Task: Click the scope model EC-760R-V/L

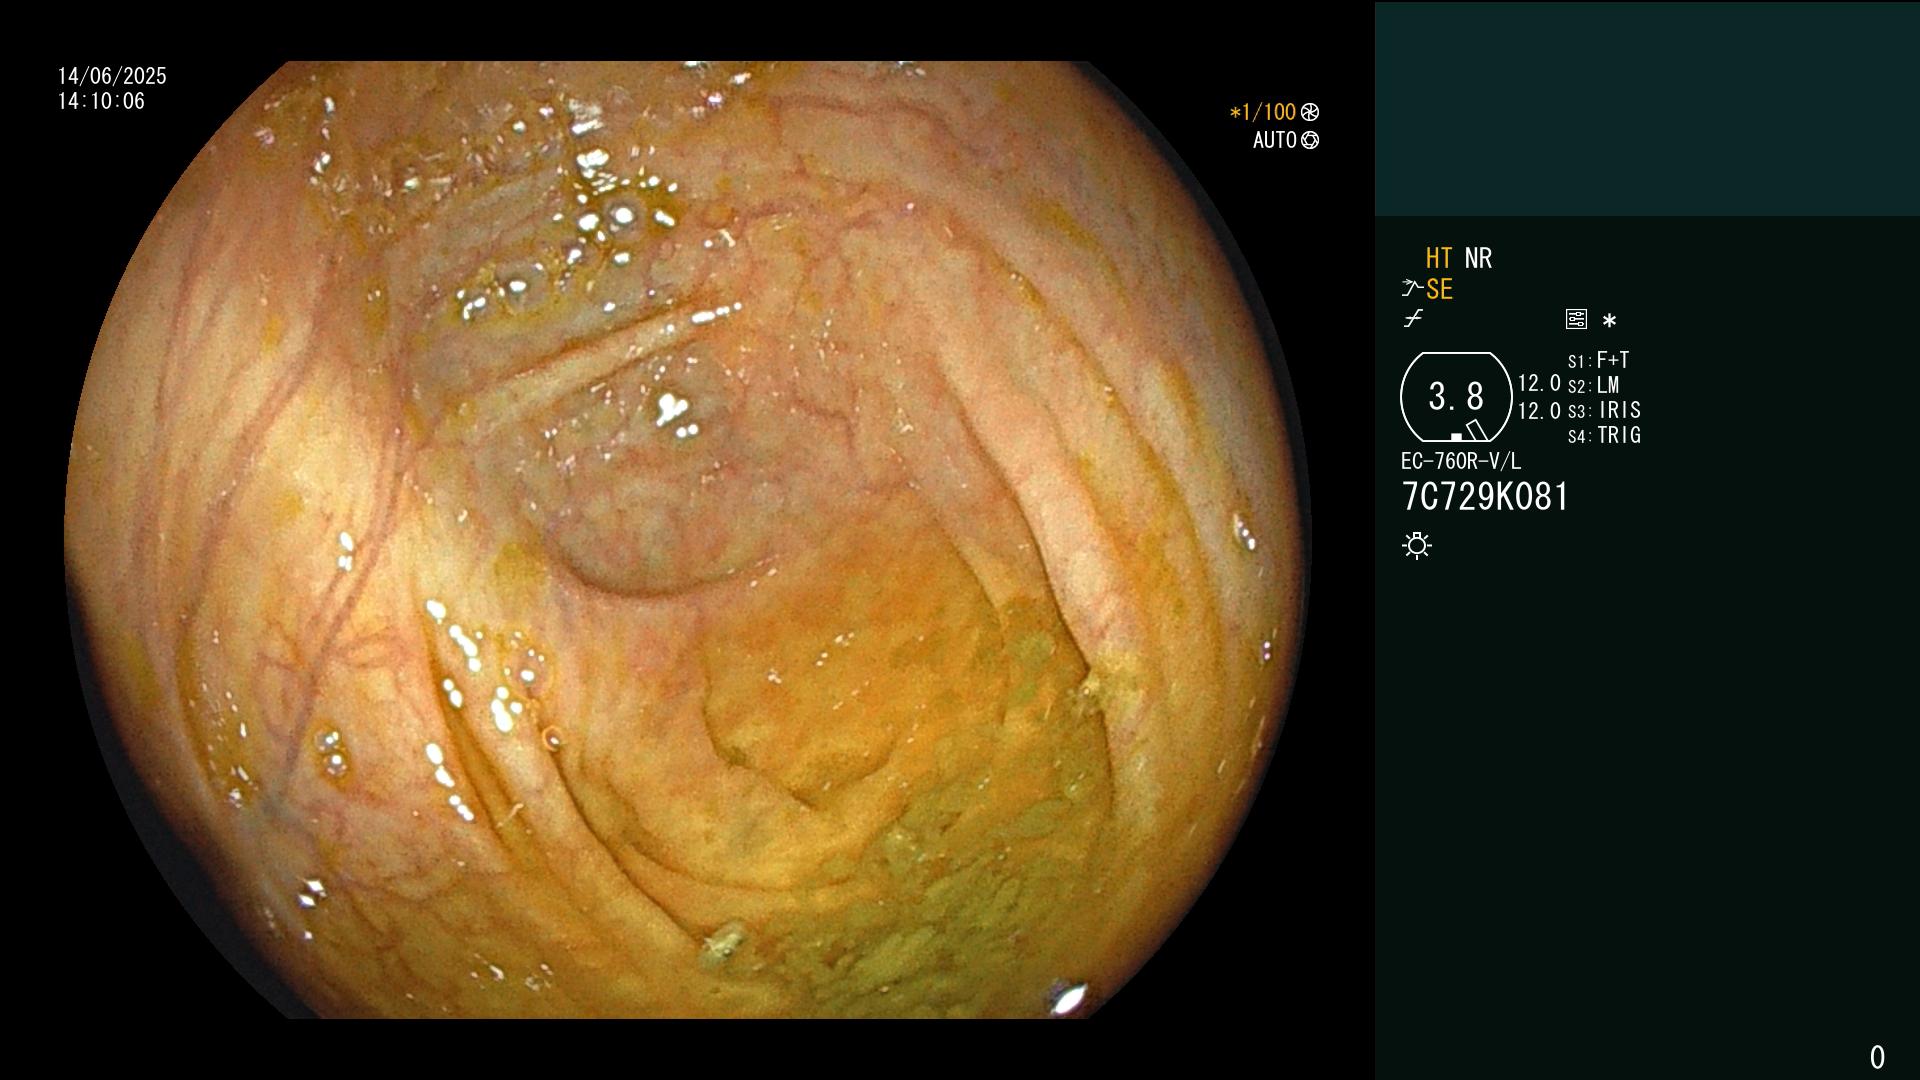Action: 1461,461
